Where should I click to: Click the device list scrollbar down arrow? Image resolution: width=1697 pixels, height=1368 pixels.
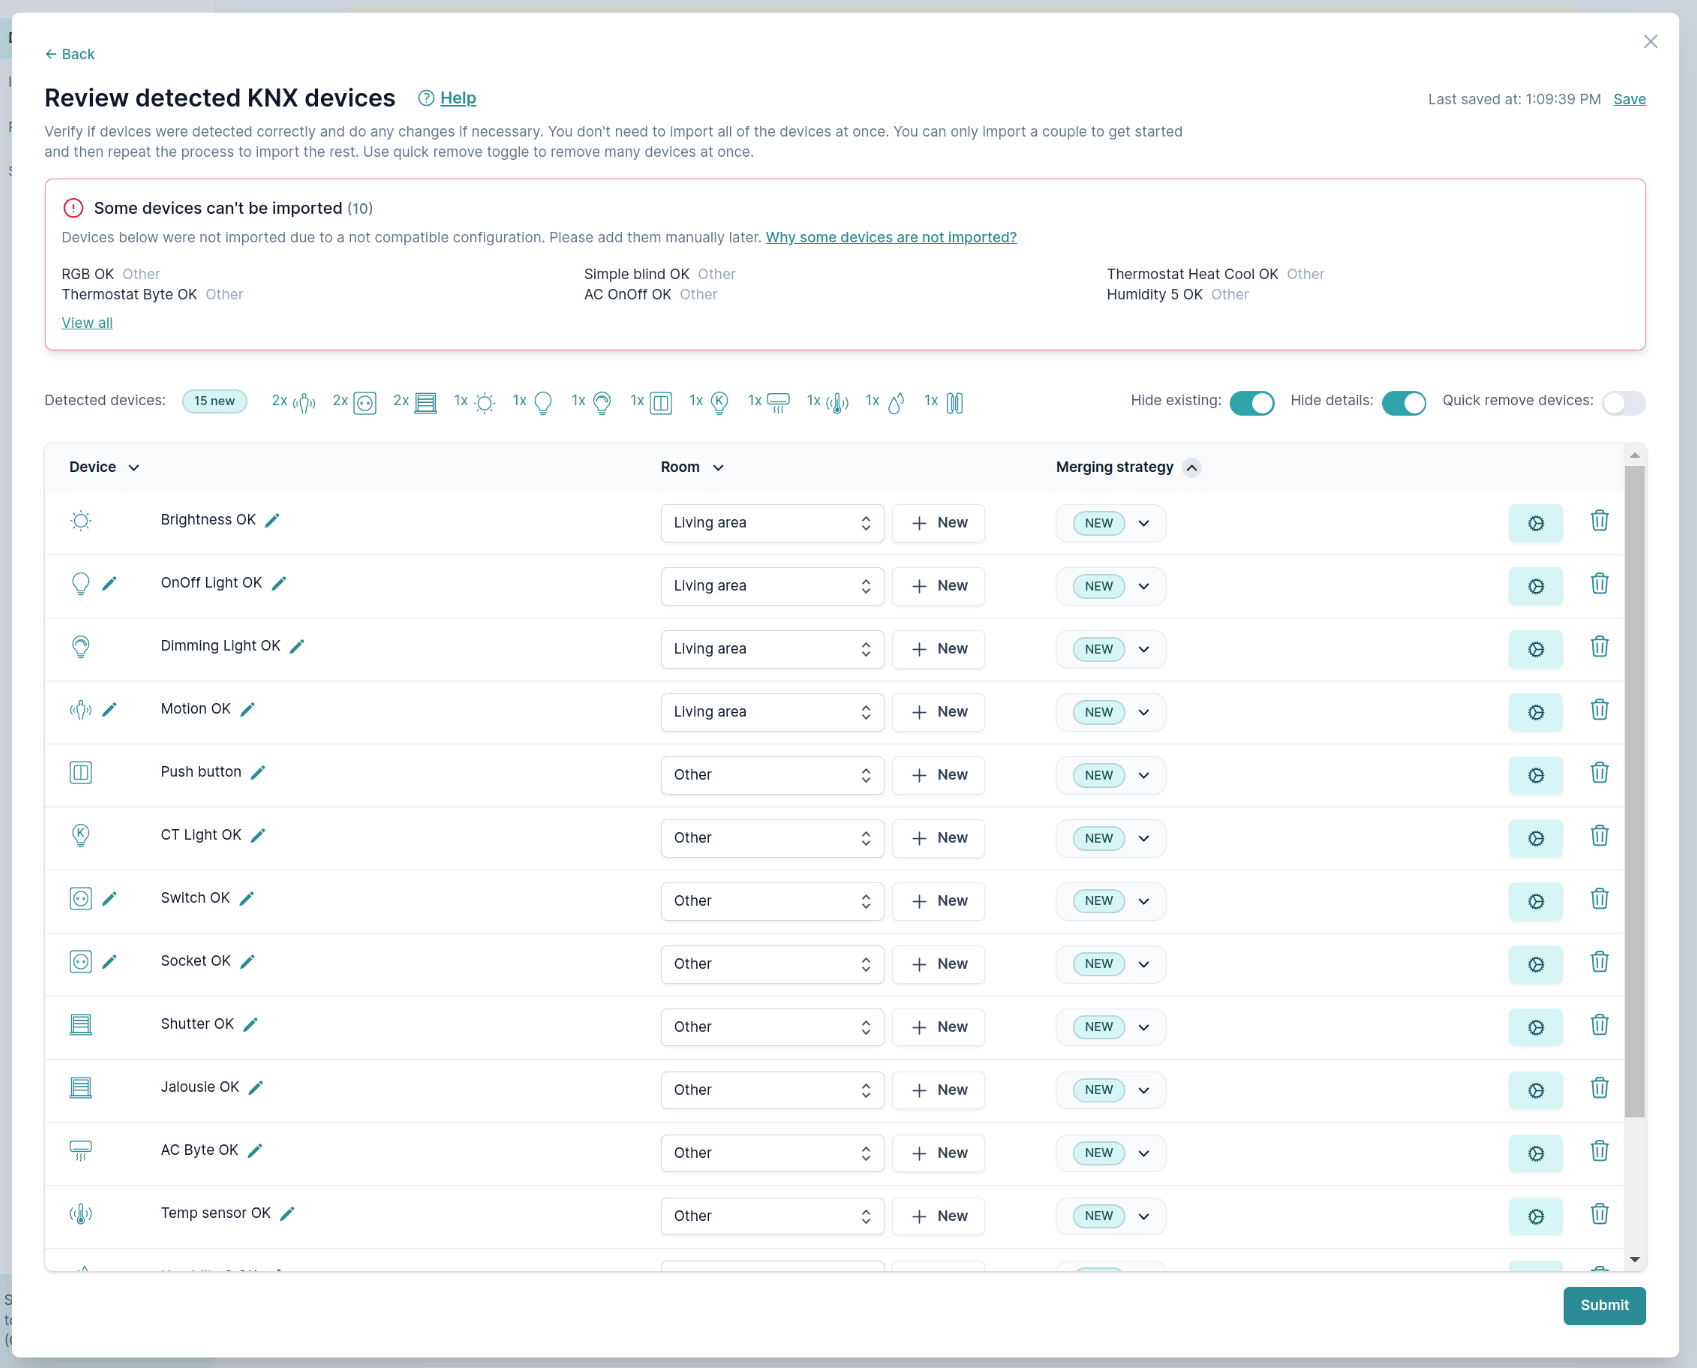[1634, 1259]
